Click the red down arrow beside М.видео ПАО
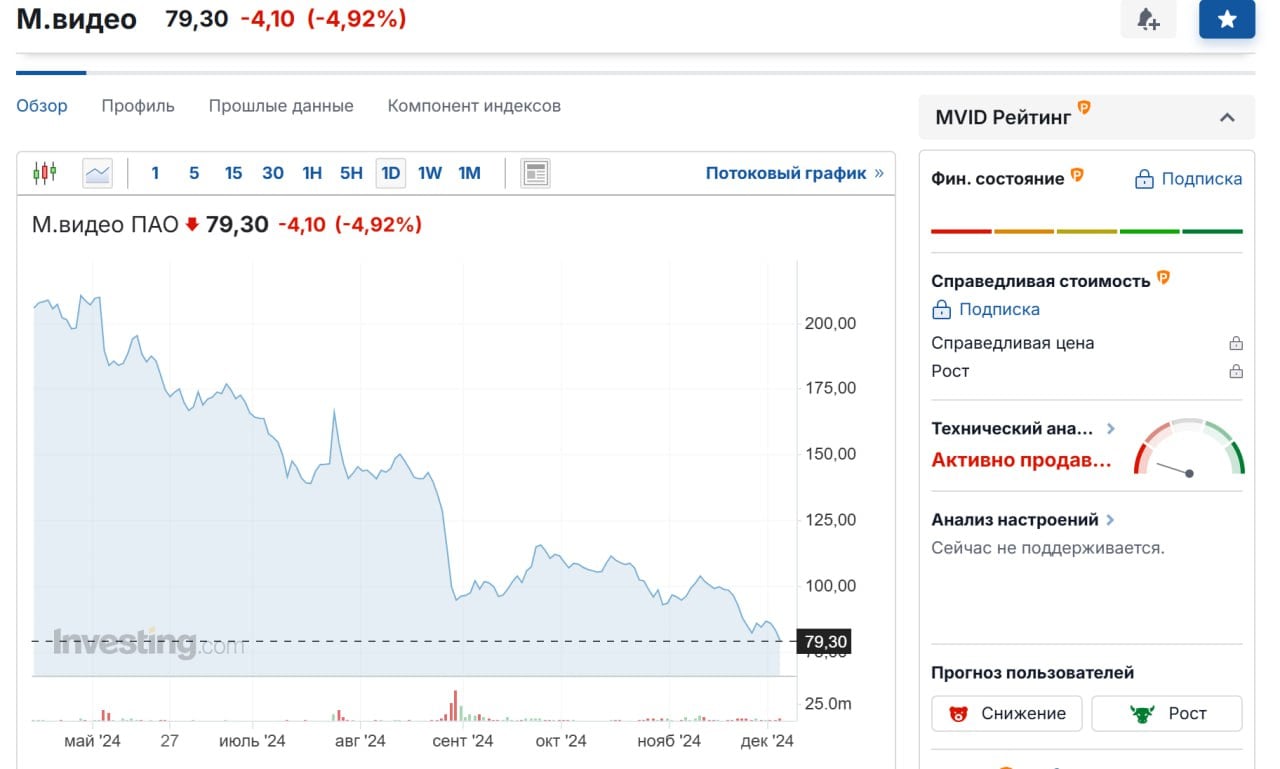The width and height of the screenshot is (1280, 769). pyautogui.click(x=192, y=225)
